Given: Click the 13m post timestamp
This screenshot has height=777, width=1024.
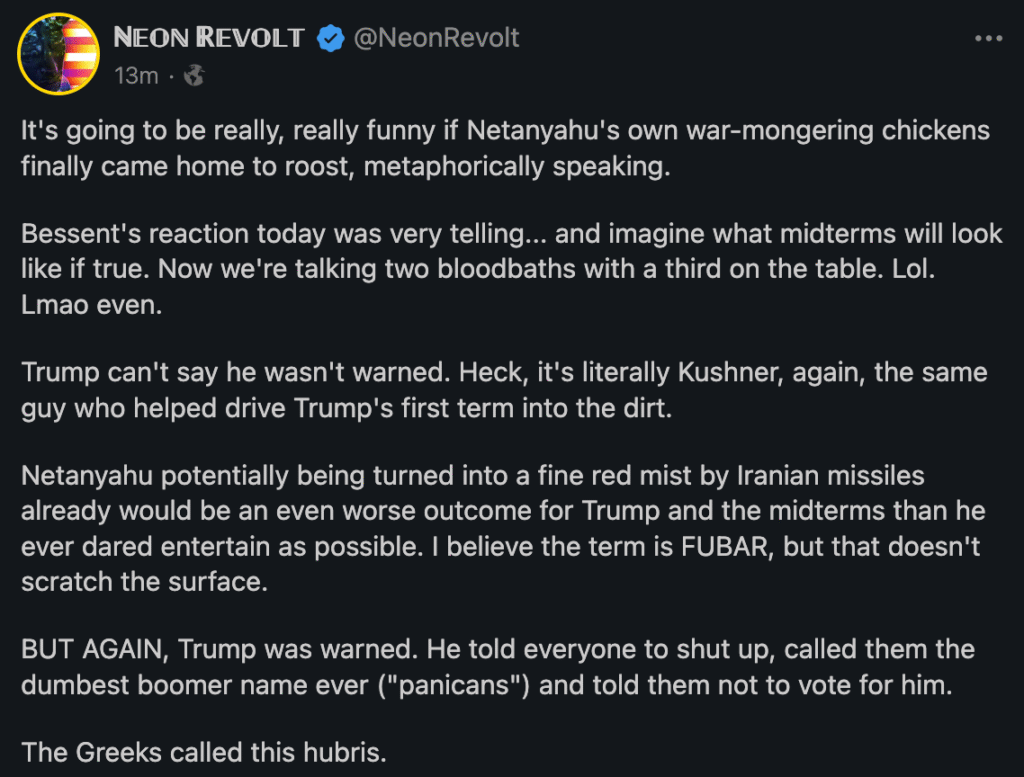Looking at the screenshot, I should (135, 76).
